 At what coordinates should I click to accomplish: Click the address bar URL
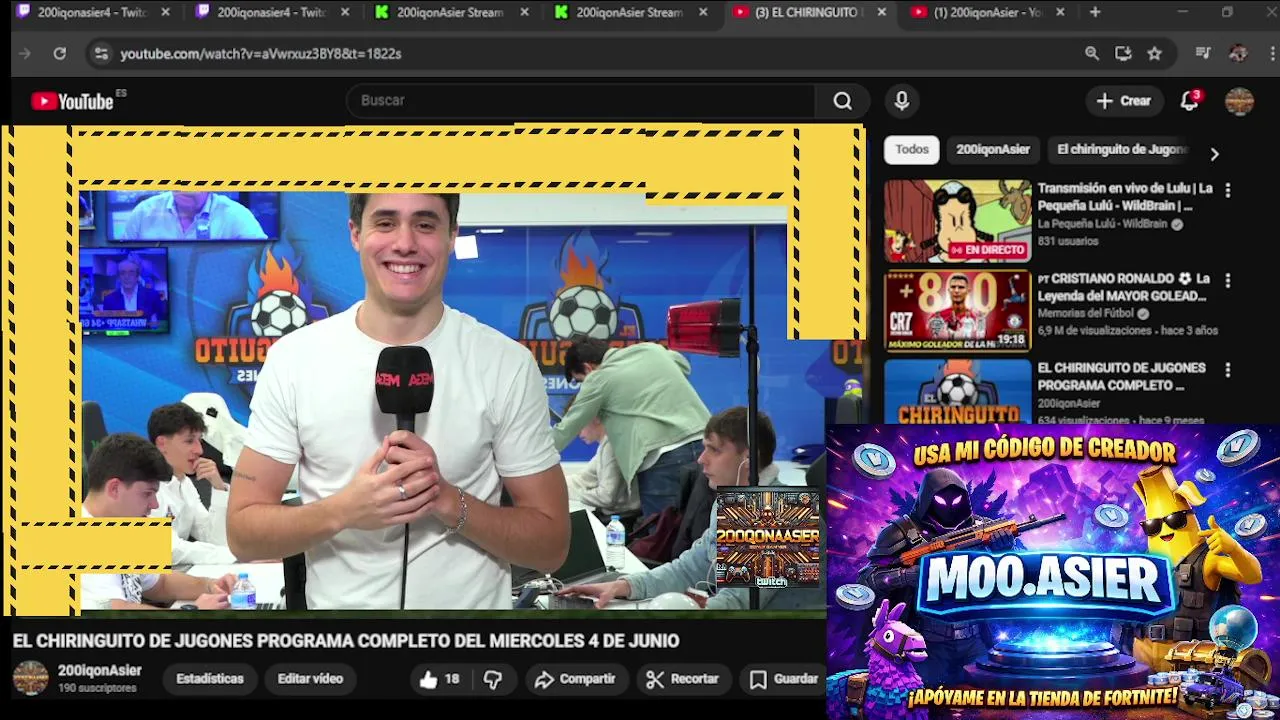(x=261, y=54)
